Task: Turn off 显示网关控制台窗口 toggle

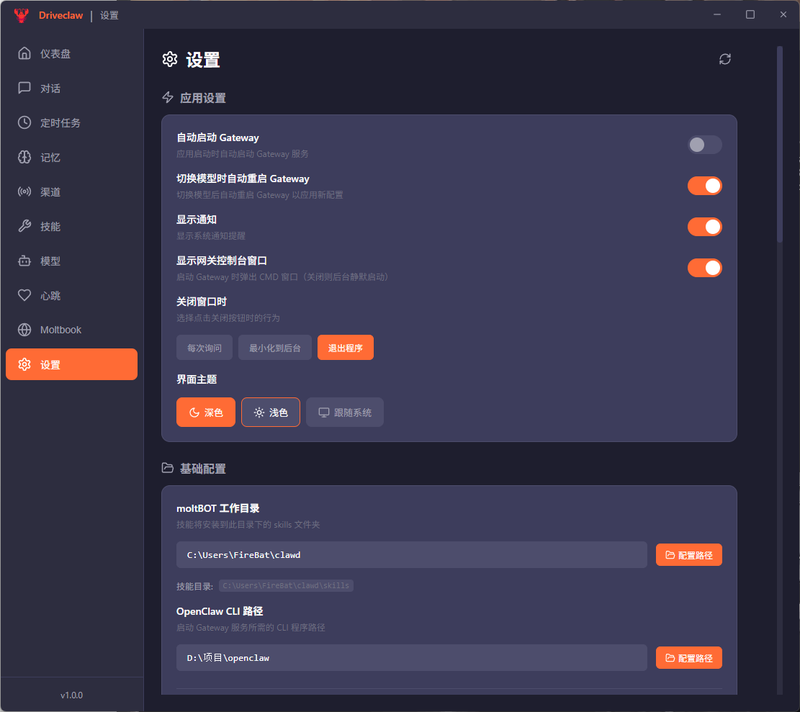Action: (x=705, y=268)
